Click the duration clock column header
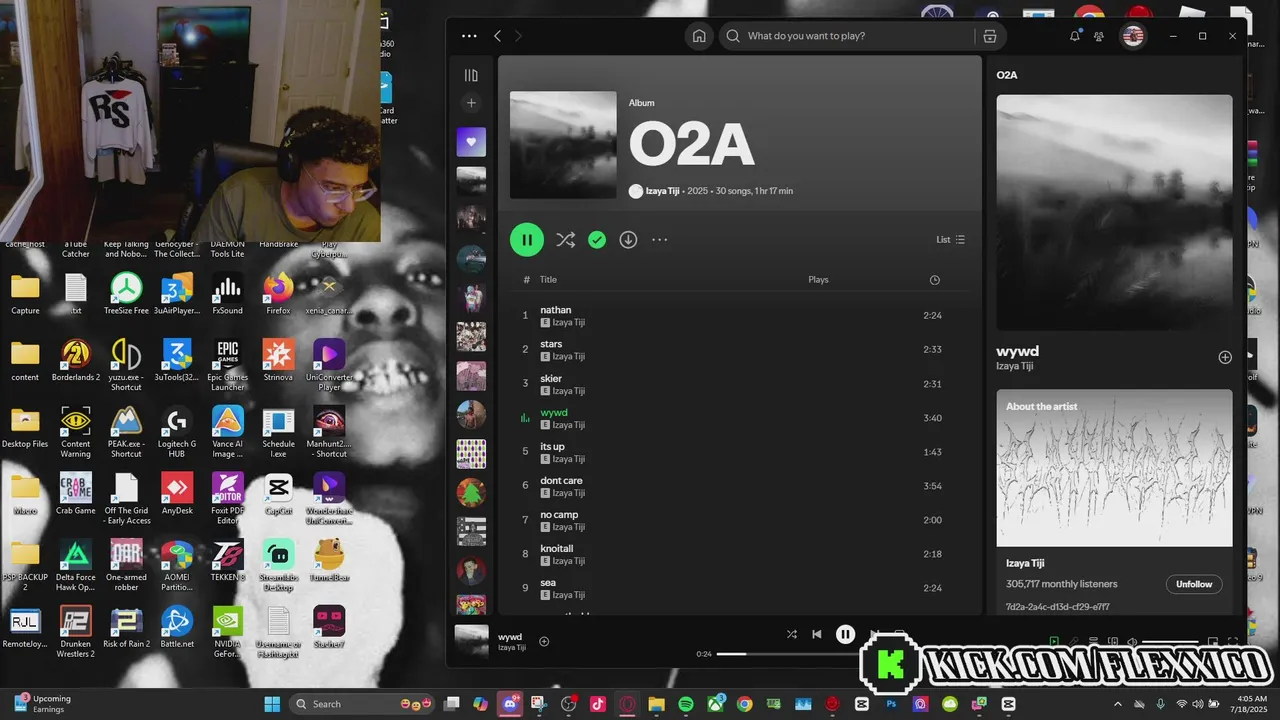The height and width of the screenshot is (720, 1280). coord(935,280)
